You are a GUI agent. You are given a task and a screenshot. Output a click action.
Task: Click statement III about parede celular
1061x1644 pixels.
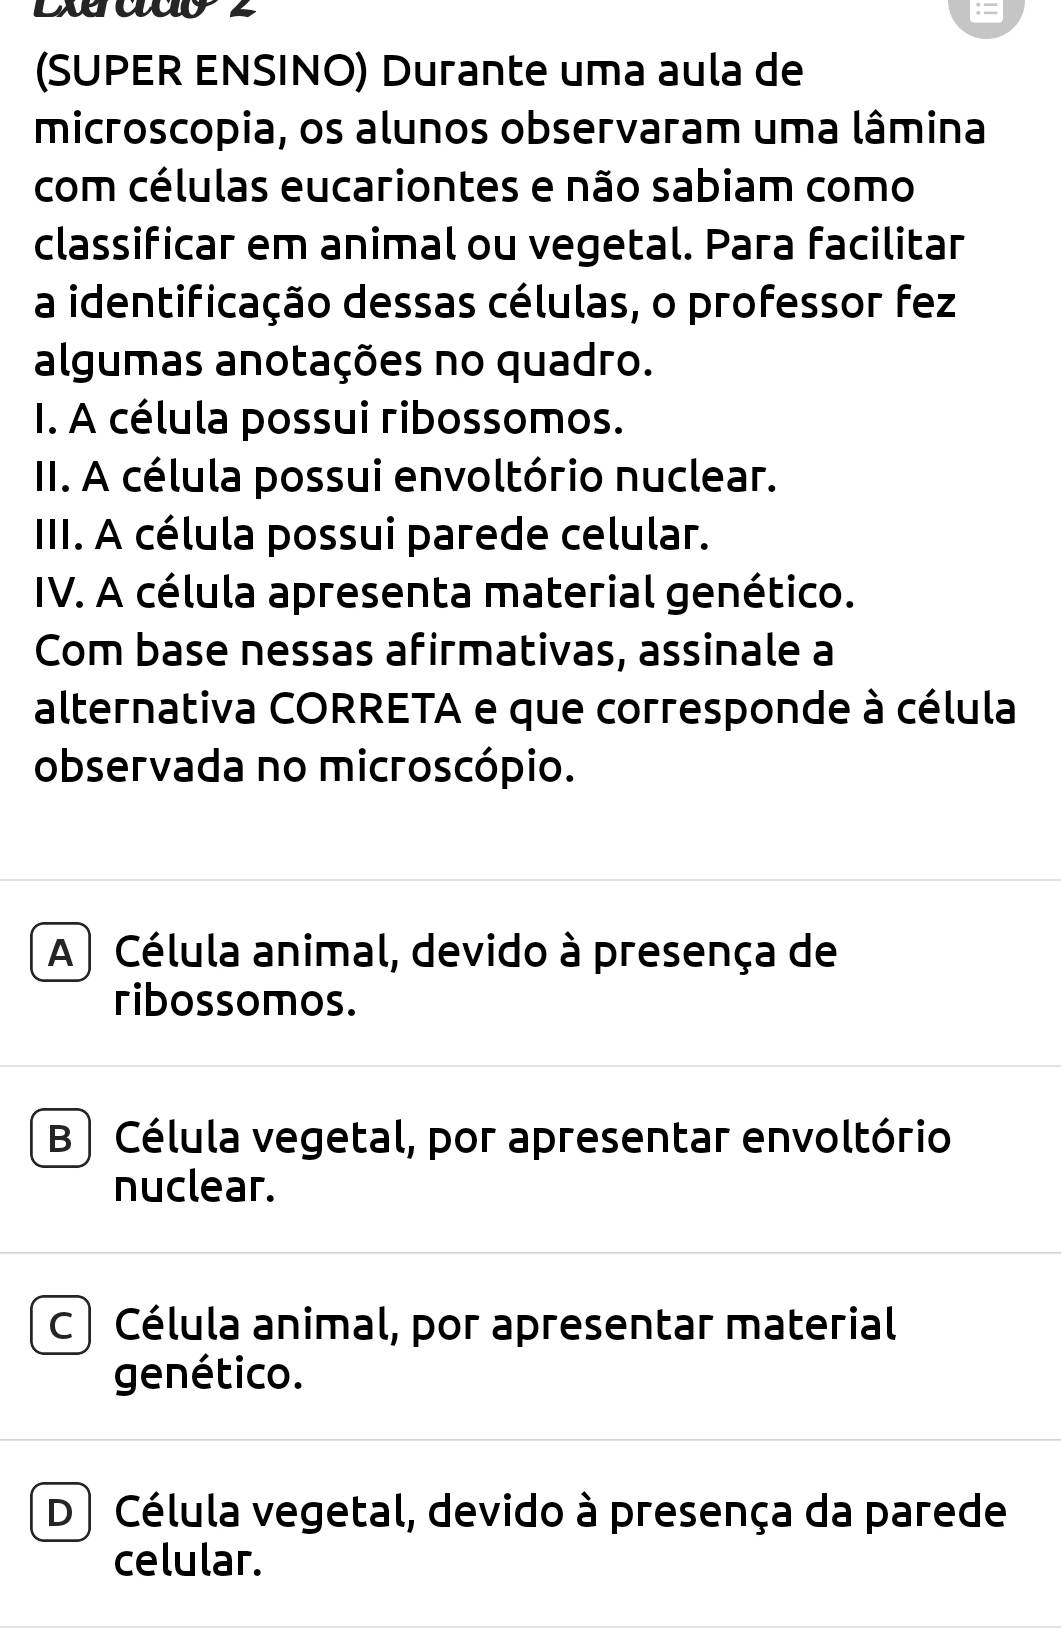372,536
